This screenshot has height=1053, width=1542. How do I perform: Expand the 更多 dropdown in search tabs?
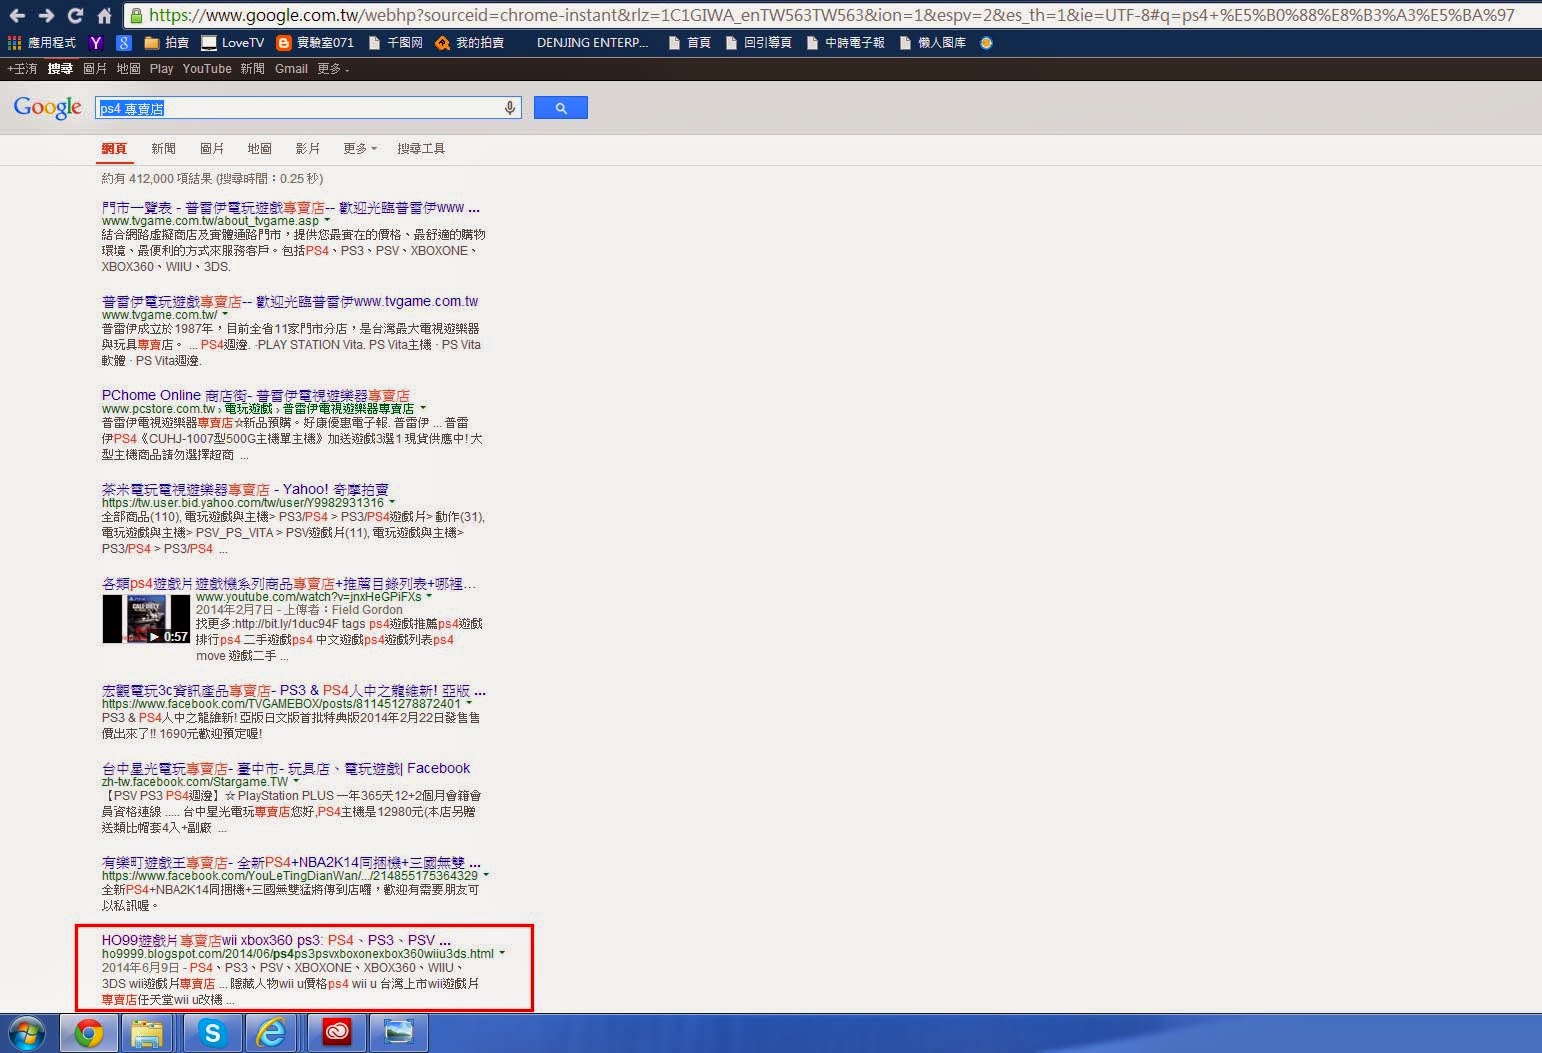click(360, 148)
